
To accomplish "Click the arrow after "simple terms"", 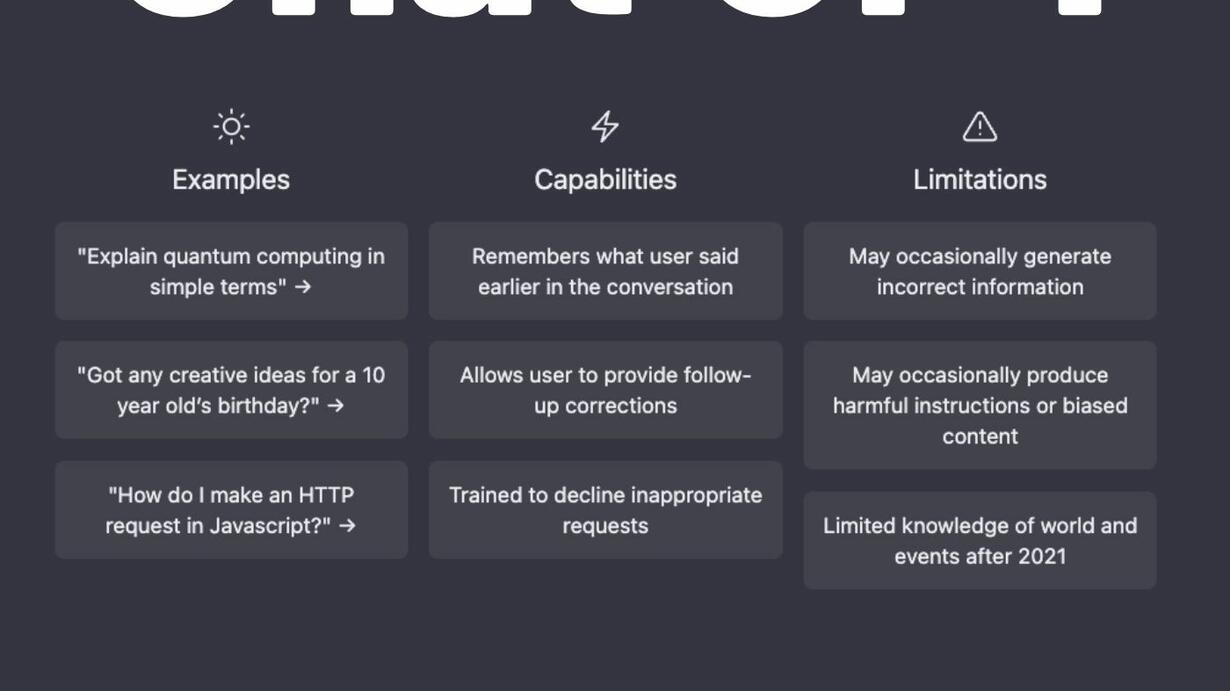I will pyautogui.click(x=303, y=287).
